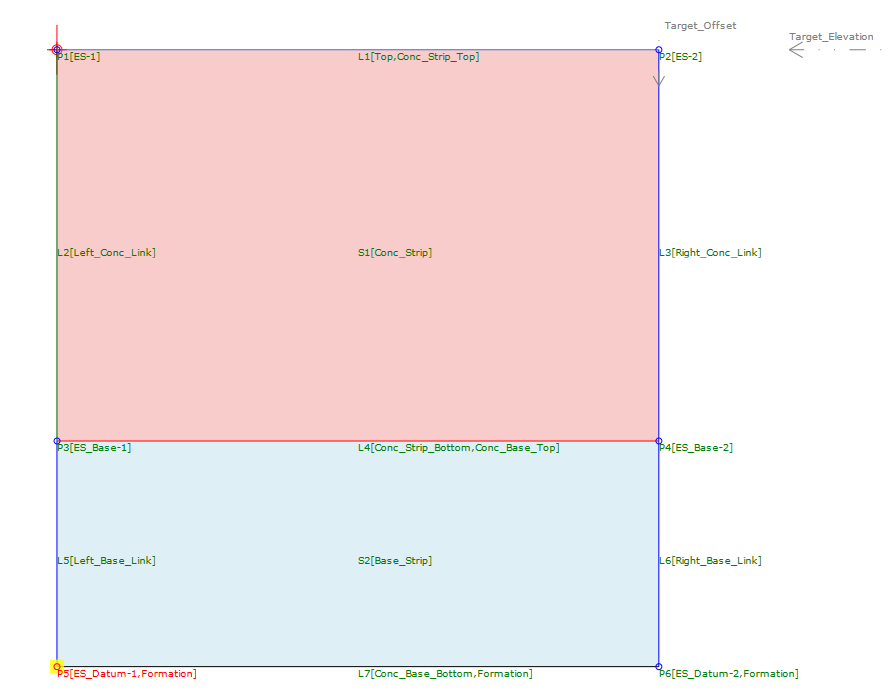This screenshot has width=893, height=693.
Task: Select point P2 node circle
Action: coord(659,50)
